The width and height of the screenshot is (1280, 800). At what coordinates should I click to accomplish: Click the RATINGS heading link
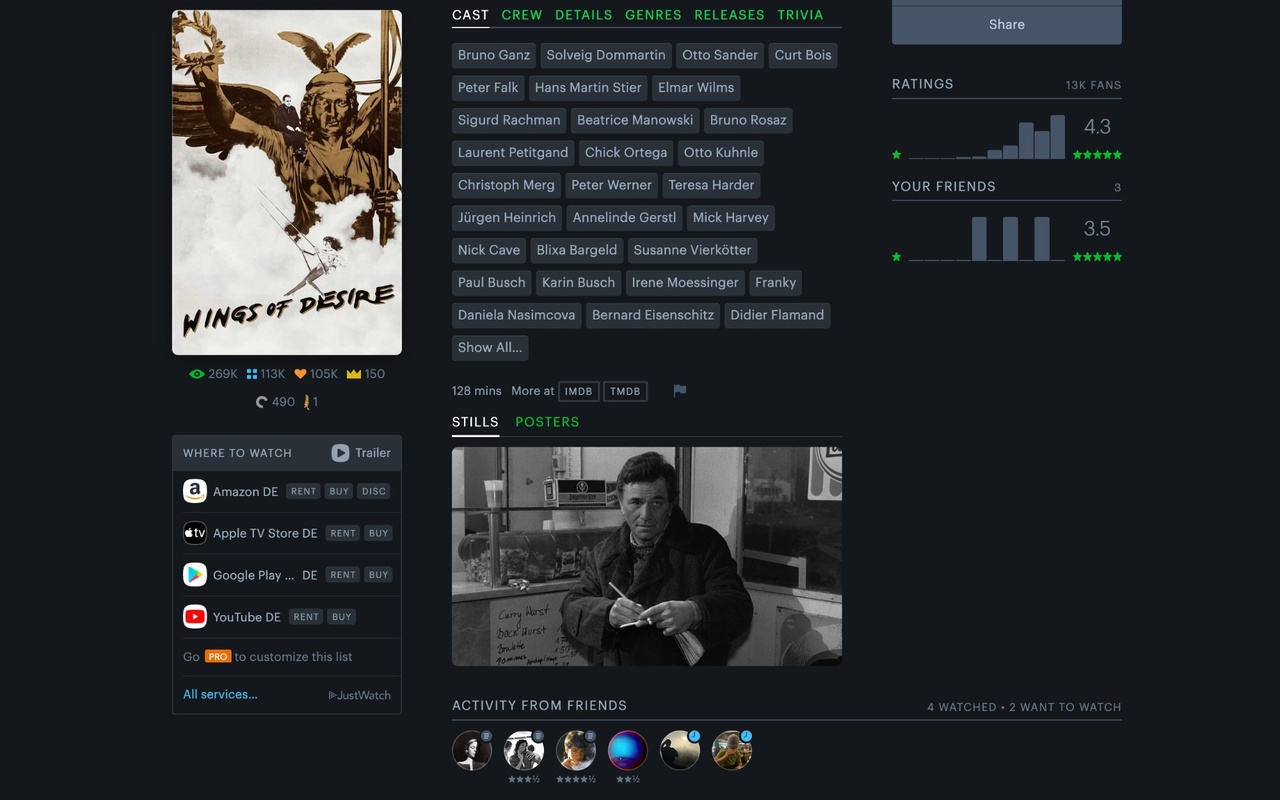tap(923, 84)
